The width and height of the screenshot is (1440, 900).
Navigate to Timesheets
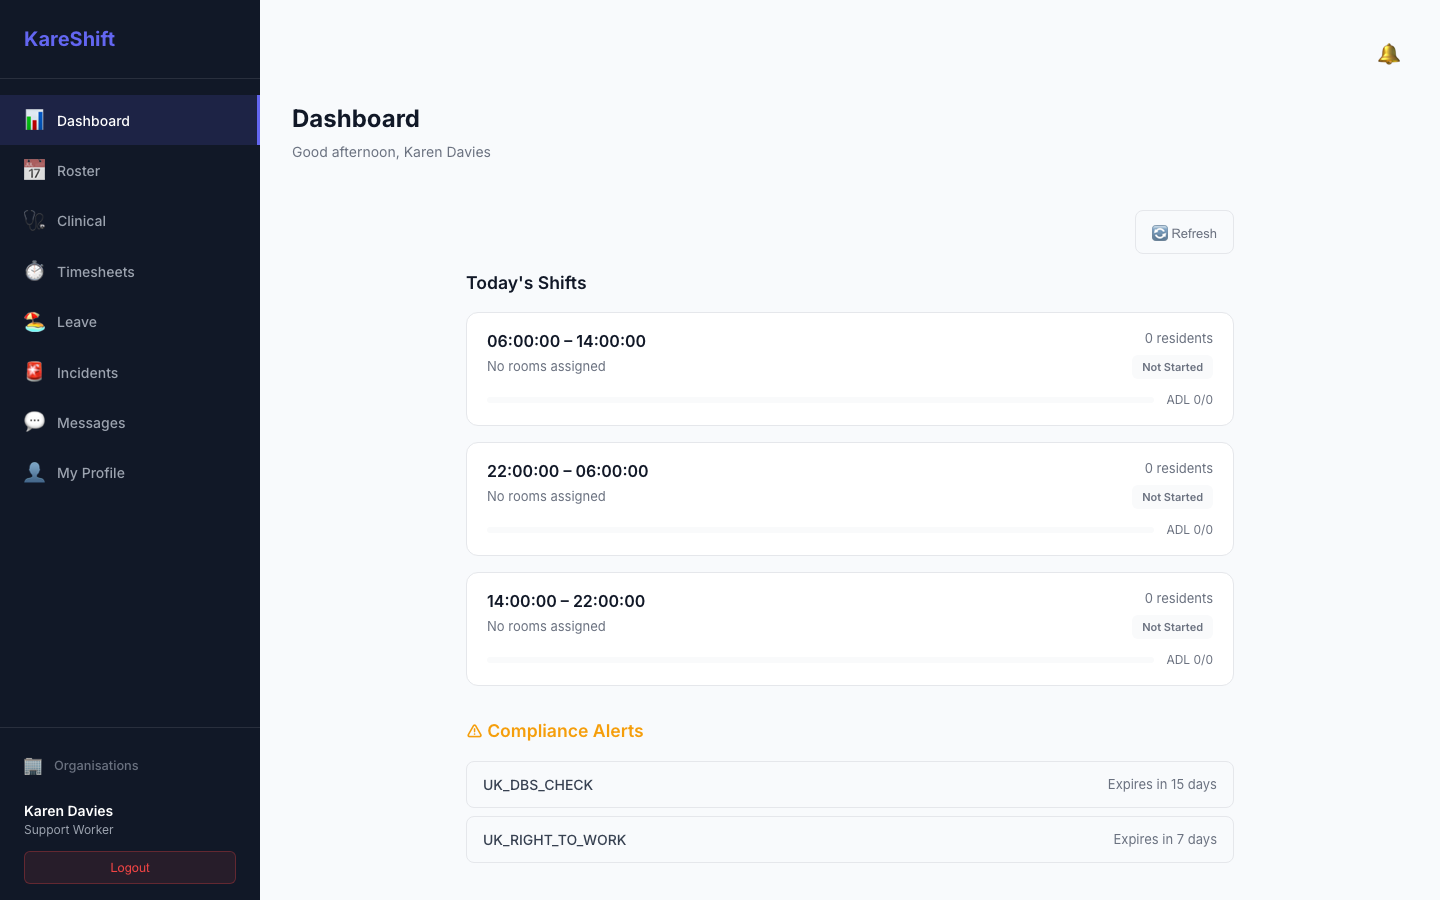130,271
